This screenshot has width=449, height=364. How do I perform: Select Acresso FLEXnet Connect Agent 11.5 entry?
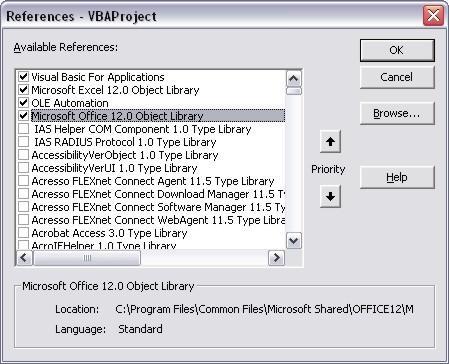pos(153,181)
